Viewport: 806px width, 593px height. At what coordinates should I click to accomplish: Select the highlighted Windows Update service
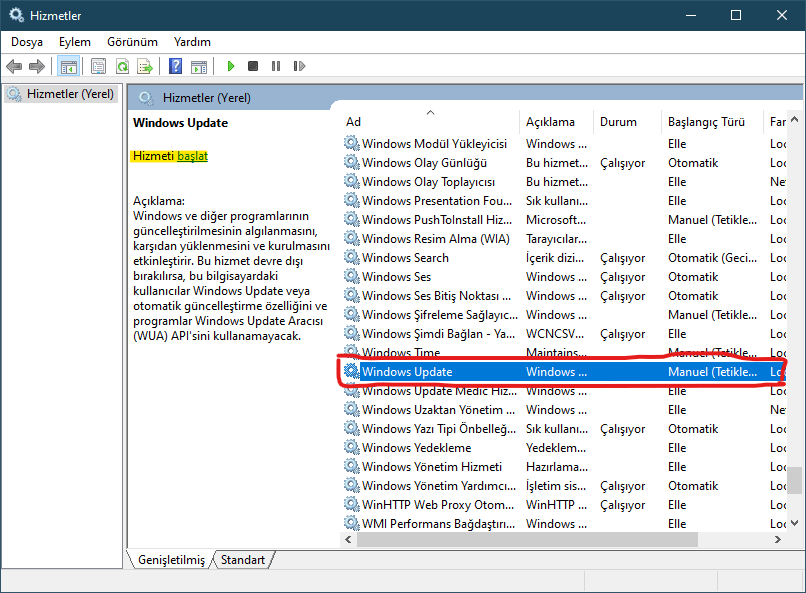564,372
